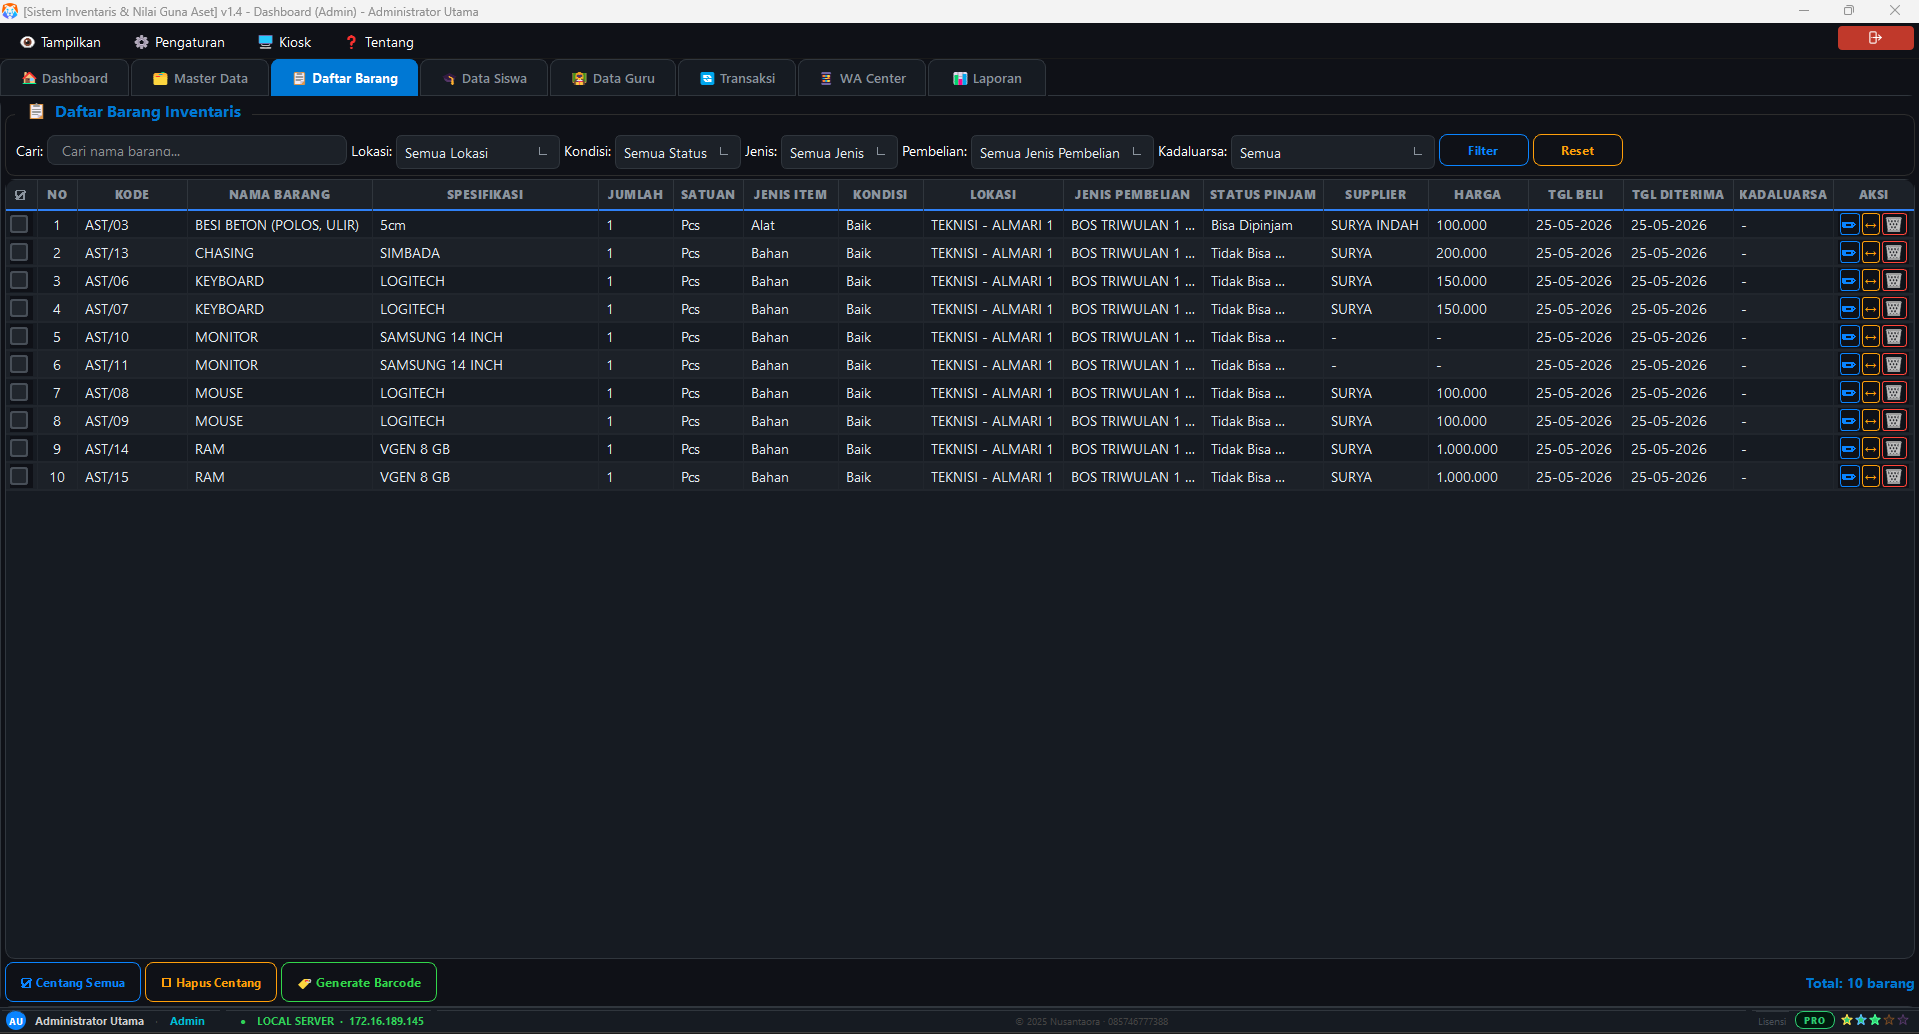The height and width of the screenshot is (1034, 1919).
Task: Click the orange transfer arrow for AST/13
Action: (x=1870, y=253)
